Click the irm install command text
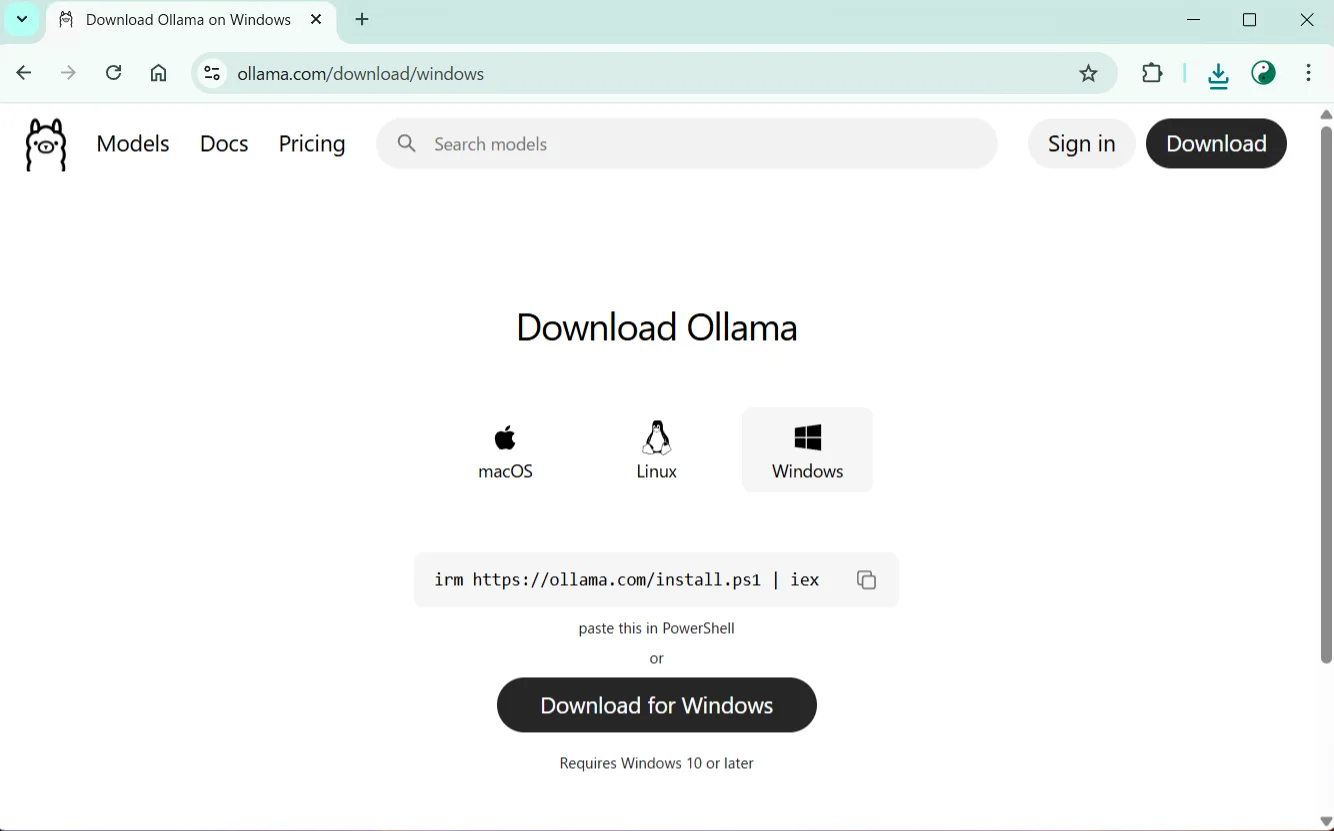This screenshot has height=831, width=1334. pyautogui.click(x=627, y=580)
